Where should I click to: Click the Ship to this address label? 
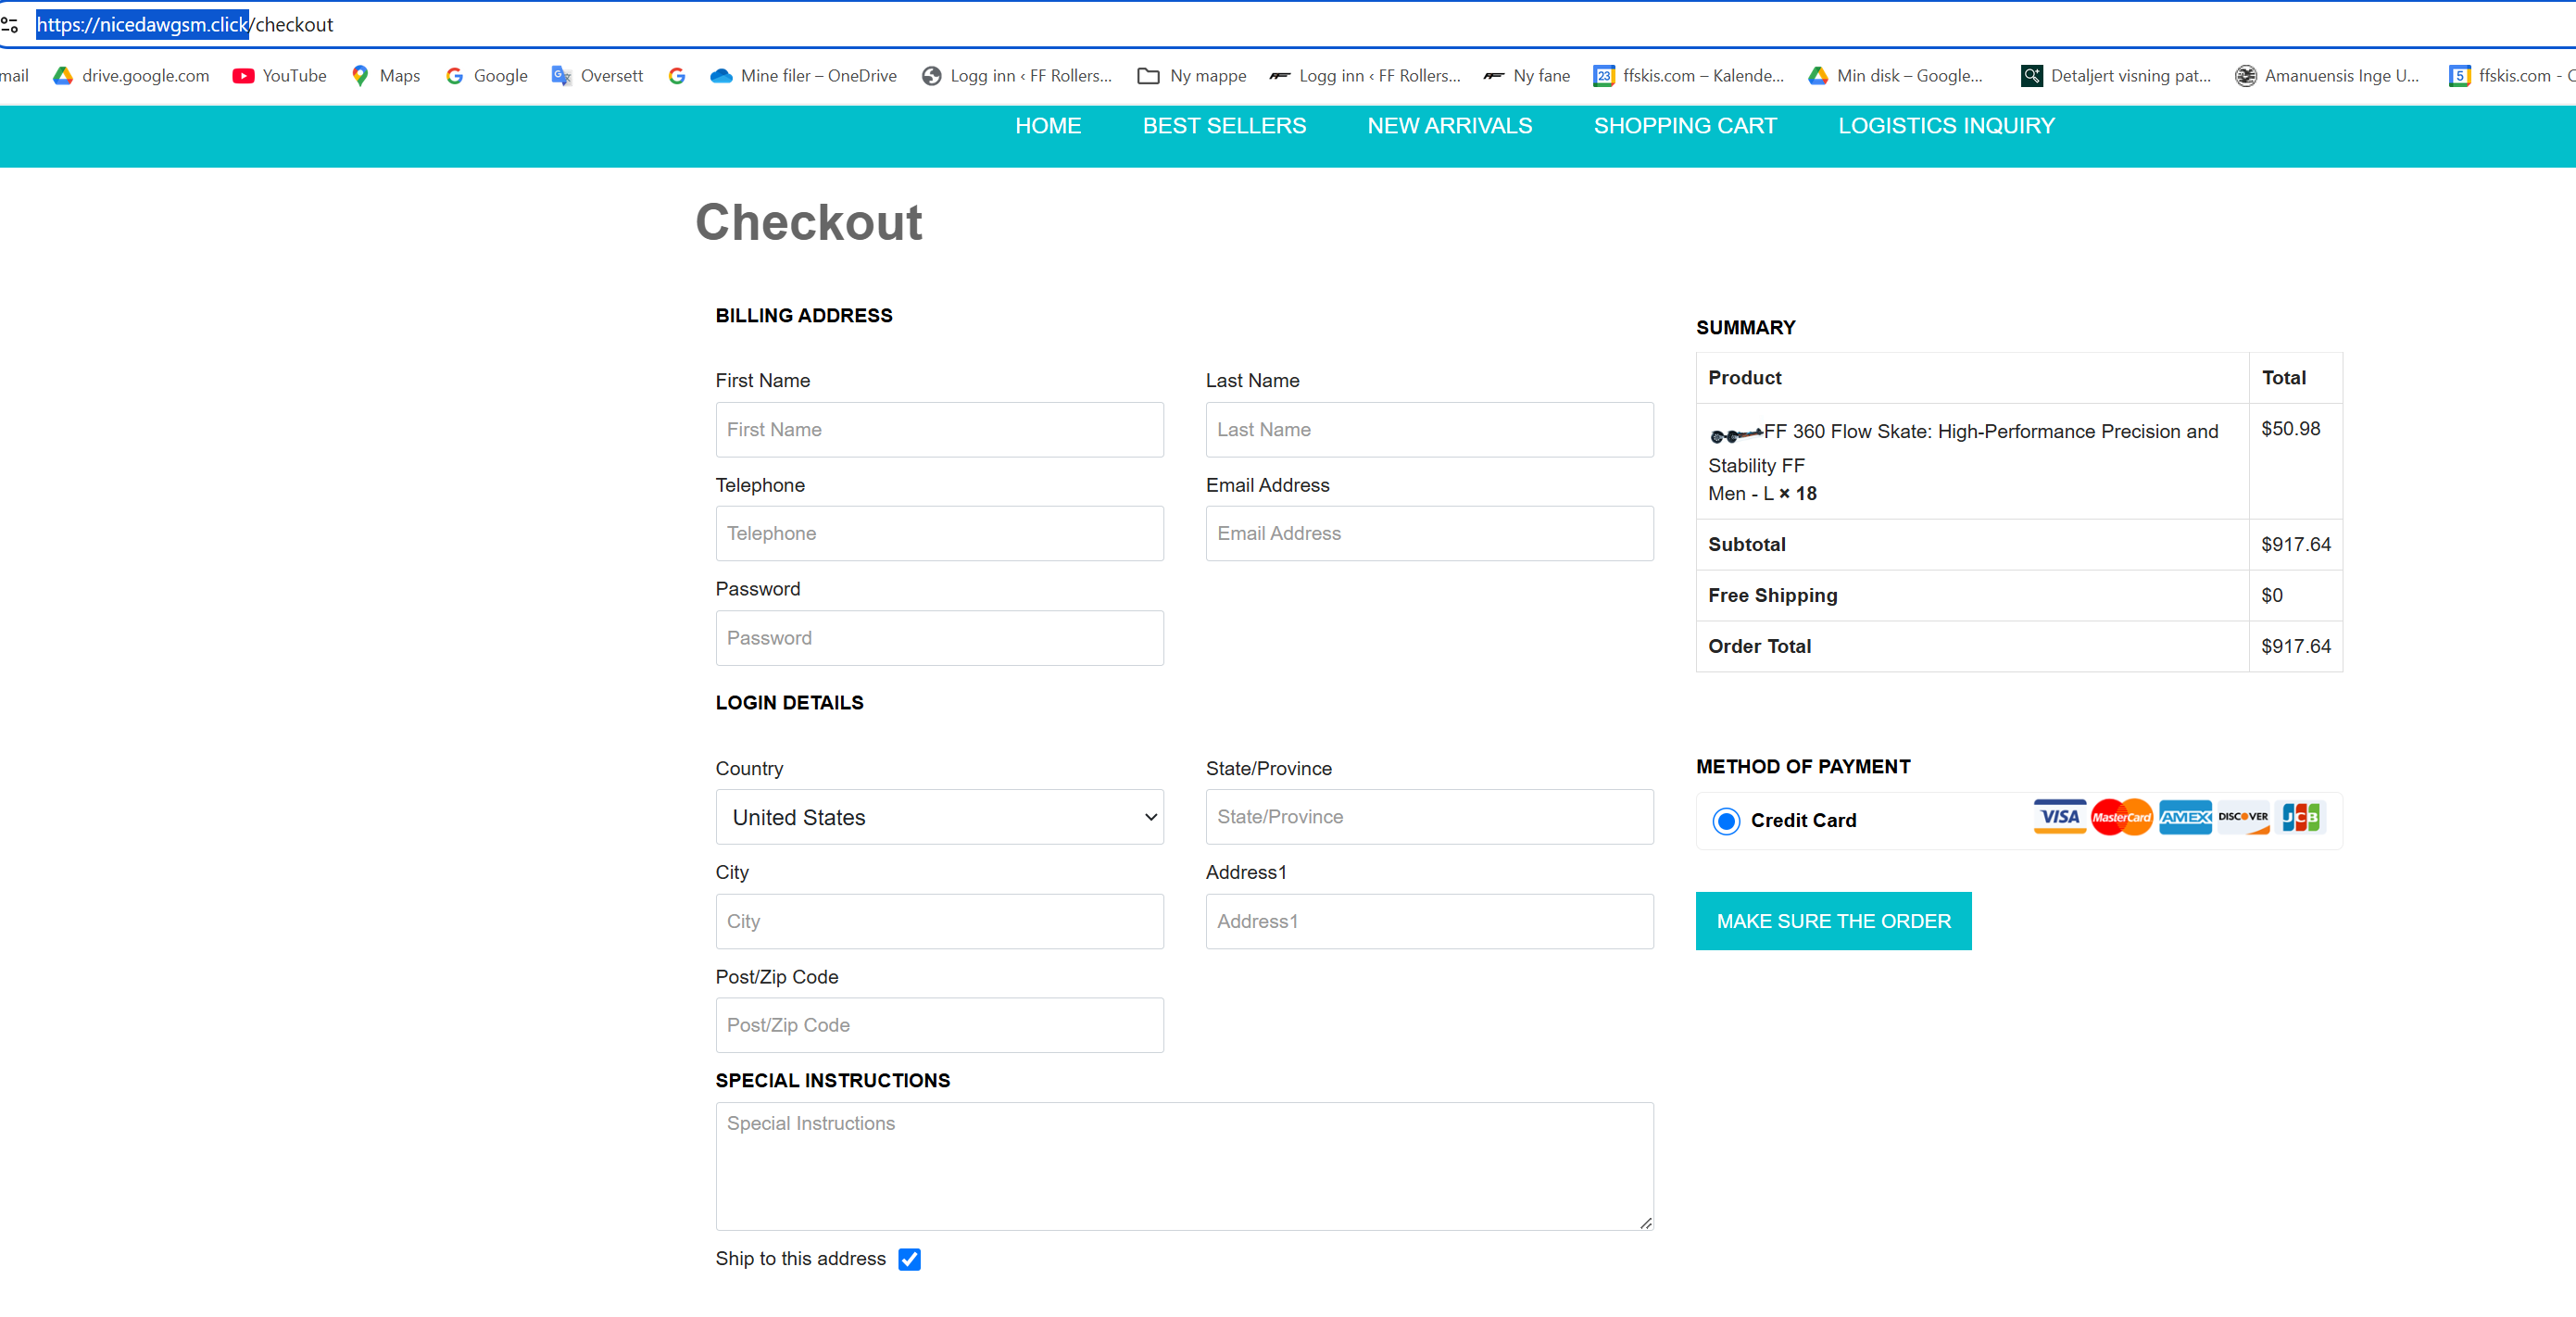tap(800, 1259)
